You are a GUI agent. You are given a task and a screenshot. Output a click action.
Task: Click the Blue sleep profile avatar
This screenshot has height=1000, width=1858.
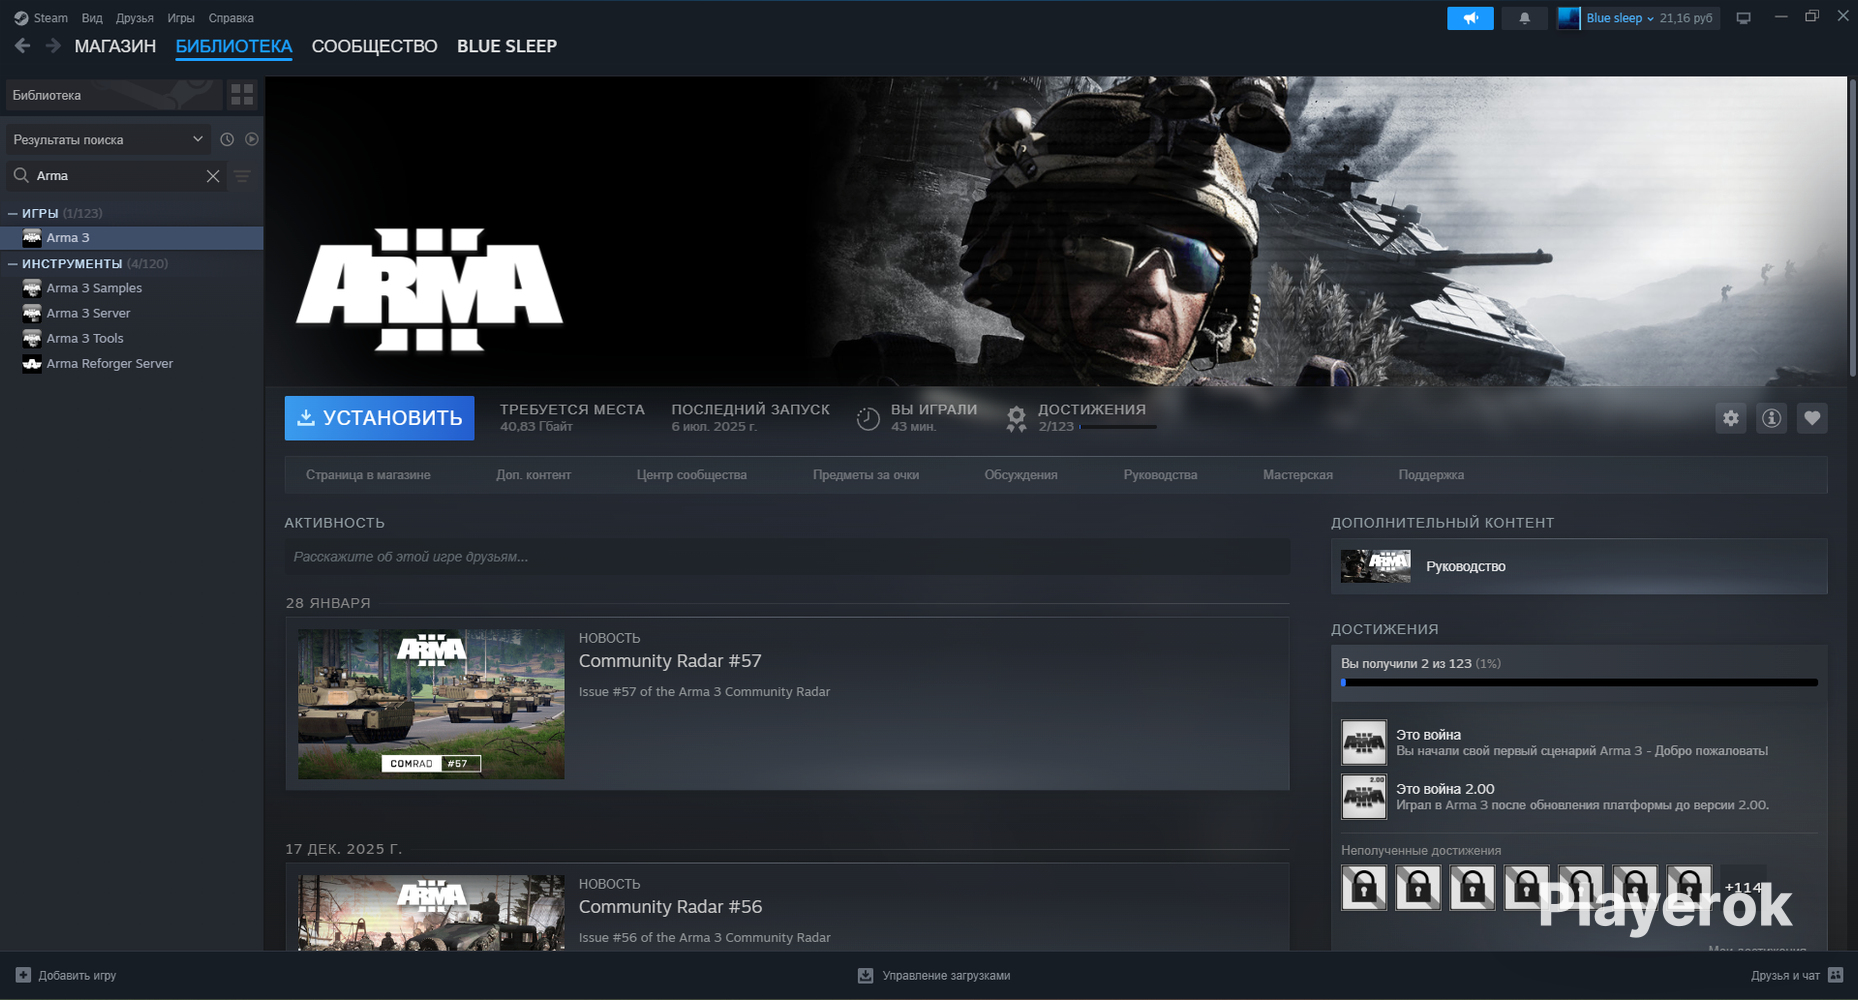coord(1569,18)
